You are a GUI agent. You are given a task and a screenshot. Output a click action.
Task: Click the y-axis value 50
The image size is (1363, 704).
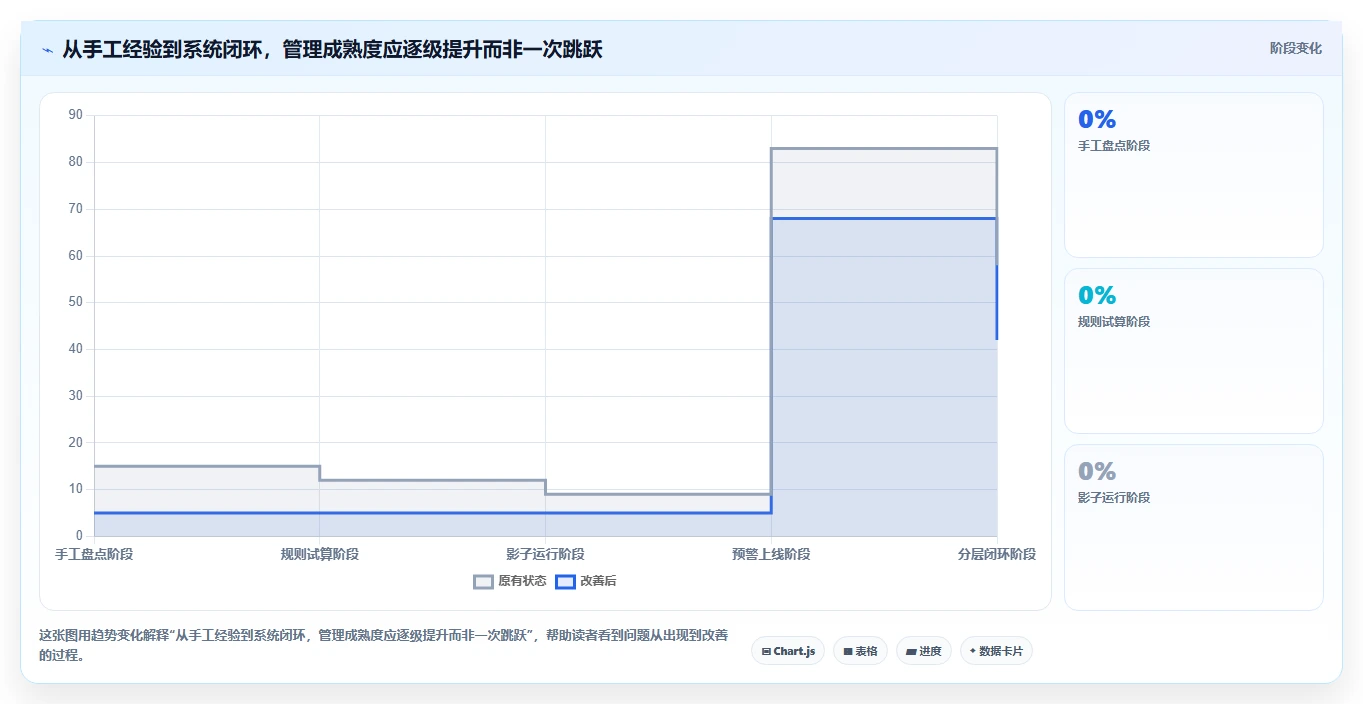coord(76,302)
